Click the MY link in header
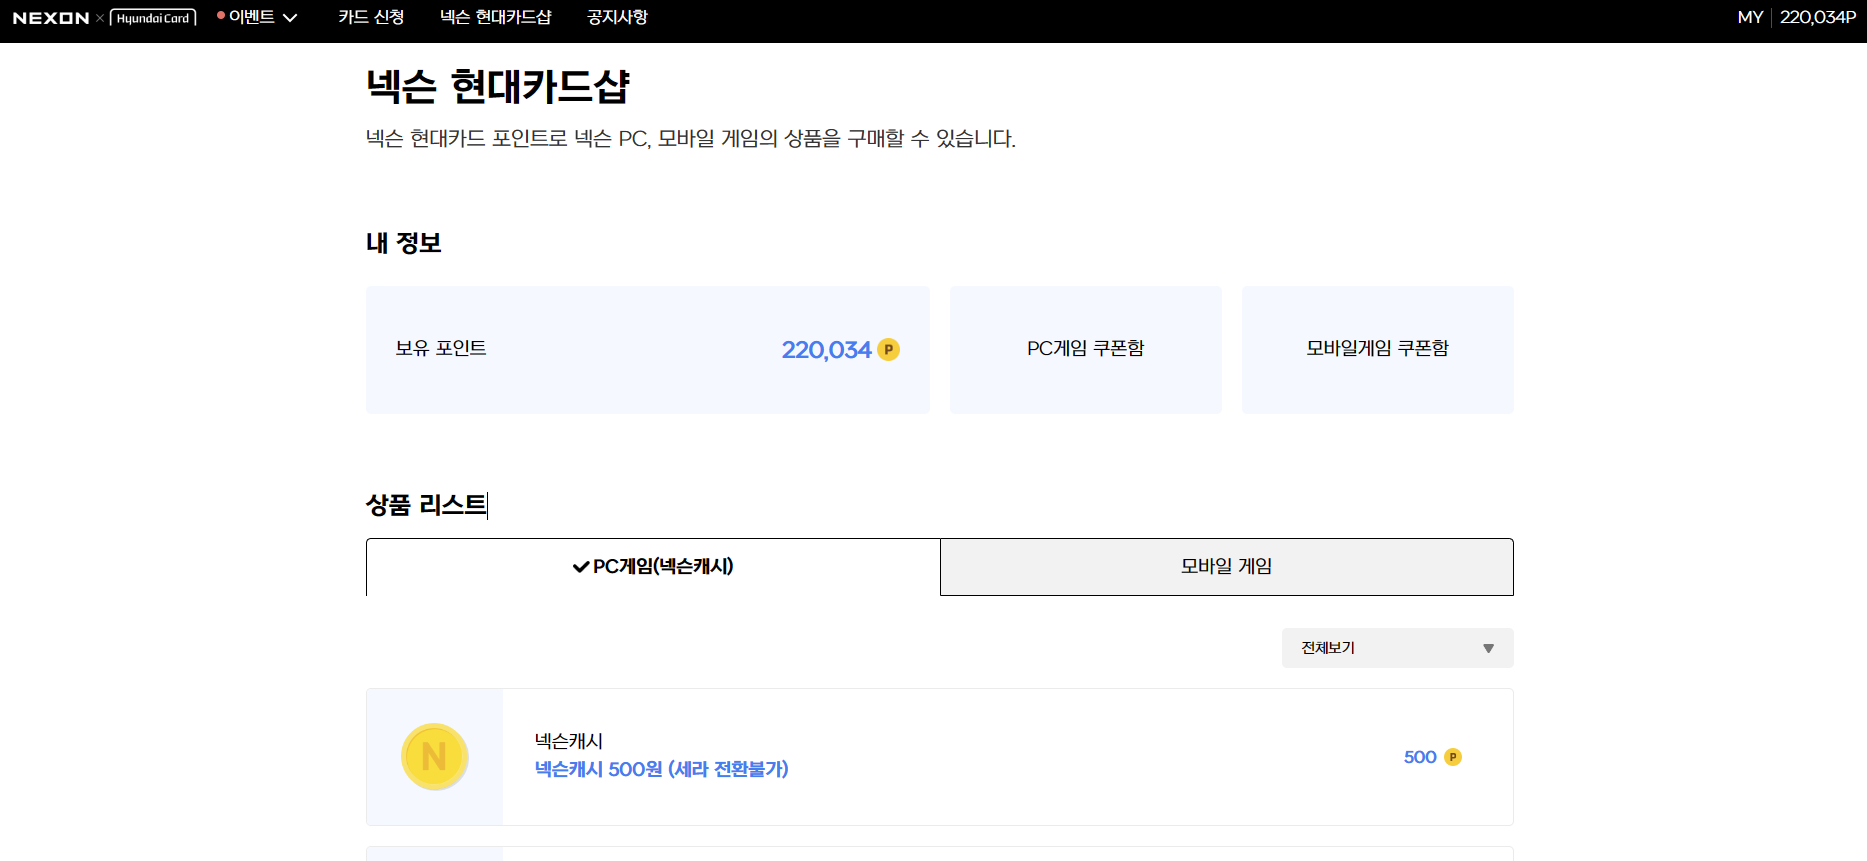 pyautogui.click(x=1749, y=17)
